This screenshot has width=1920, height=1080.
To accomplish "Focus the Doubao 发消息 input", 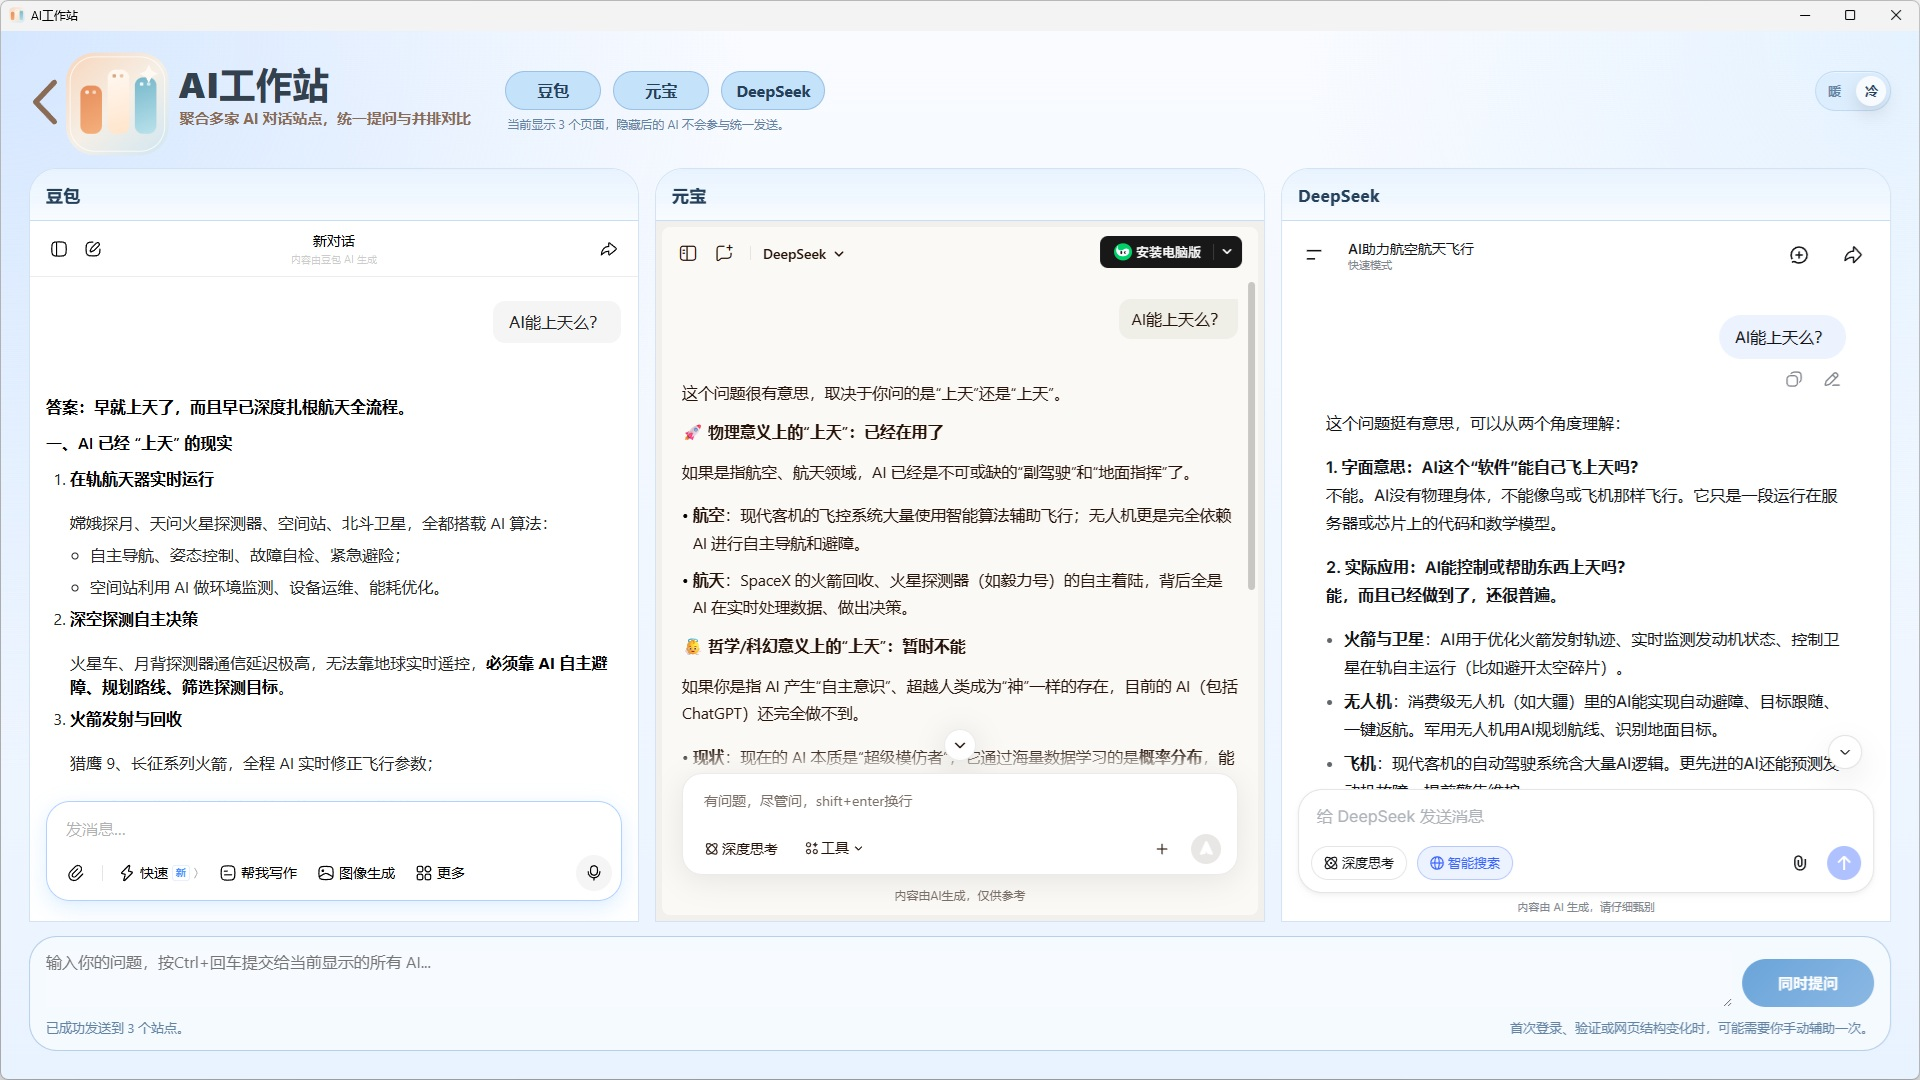I will pyautogui.click(x=334, y=829).
